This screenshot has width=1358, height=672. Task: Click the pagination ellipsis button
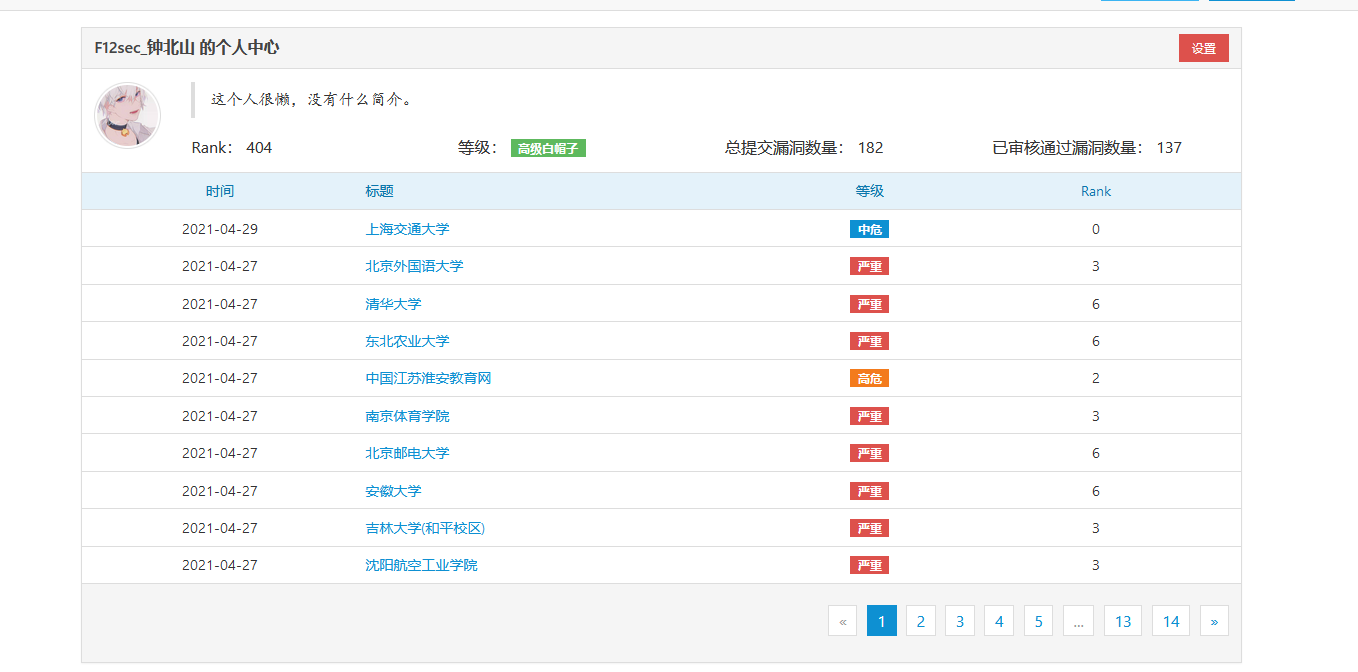1078,621
